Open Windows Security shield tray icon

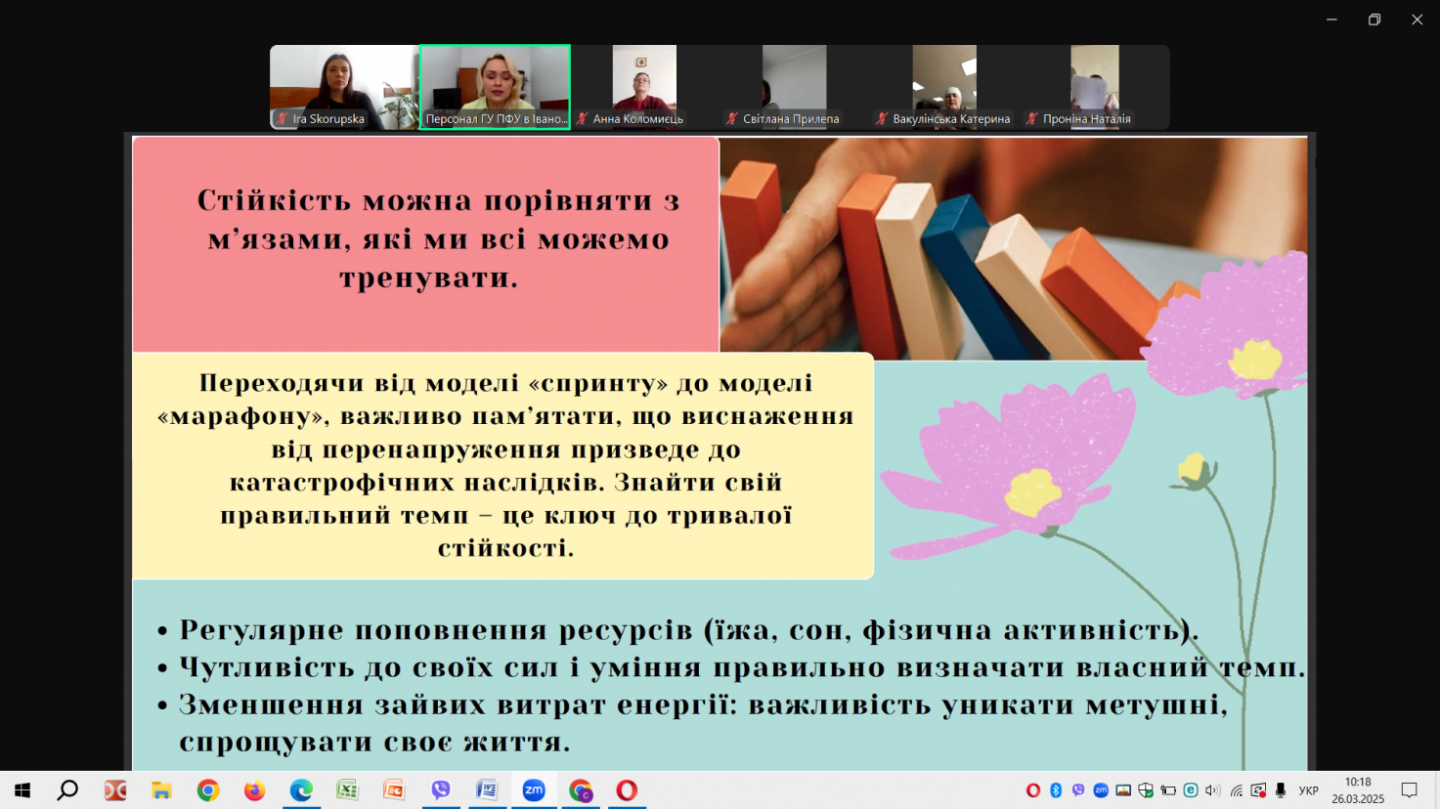point(1146,790)
